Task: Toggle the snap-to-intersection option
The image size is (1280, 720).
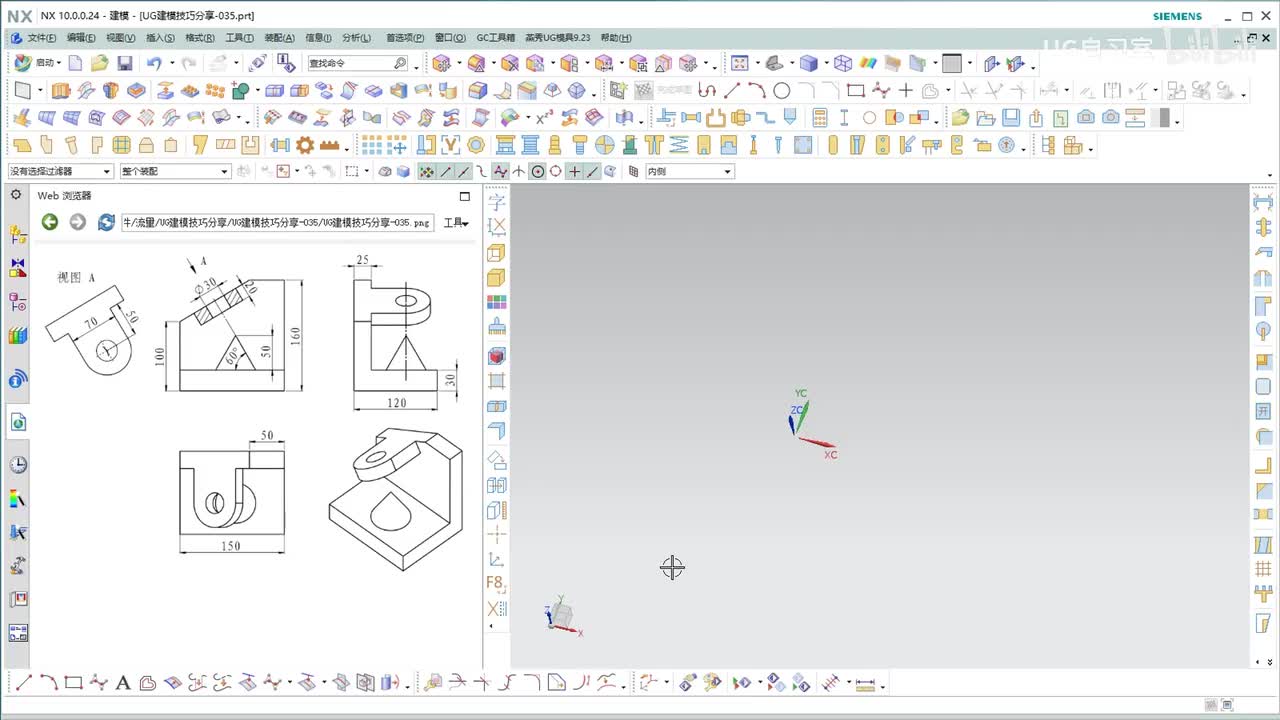Action: [519, 172]
